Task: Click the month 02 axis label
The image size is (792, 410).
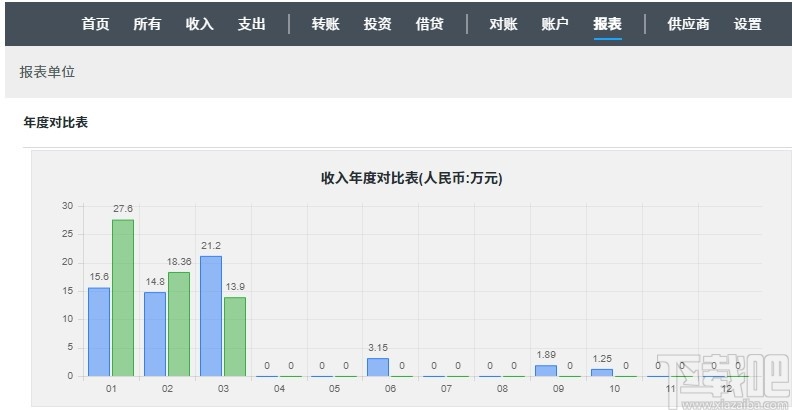Action: point(167,389)
